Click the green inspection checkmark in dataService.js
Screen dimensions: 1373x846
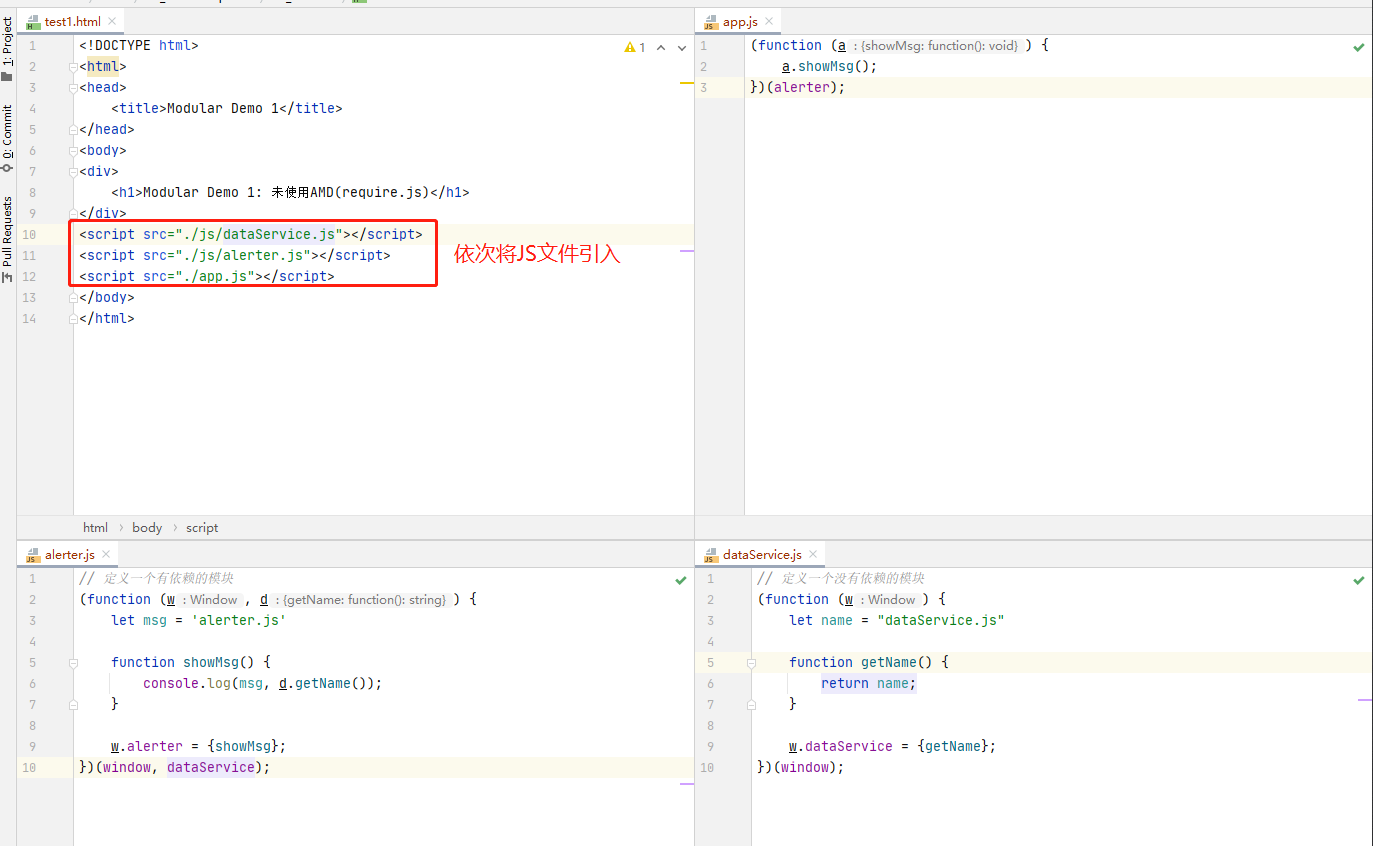[1358, 580]
